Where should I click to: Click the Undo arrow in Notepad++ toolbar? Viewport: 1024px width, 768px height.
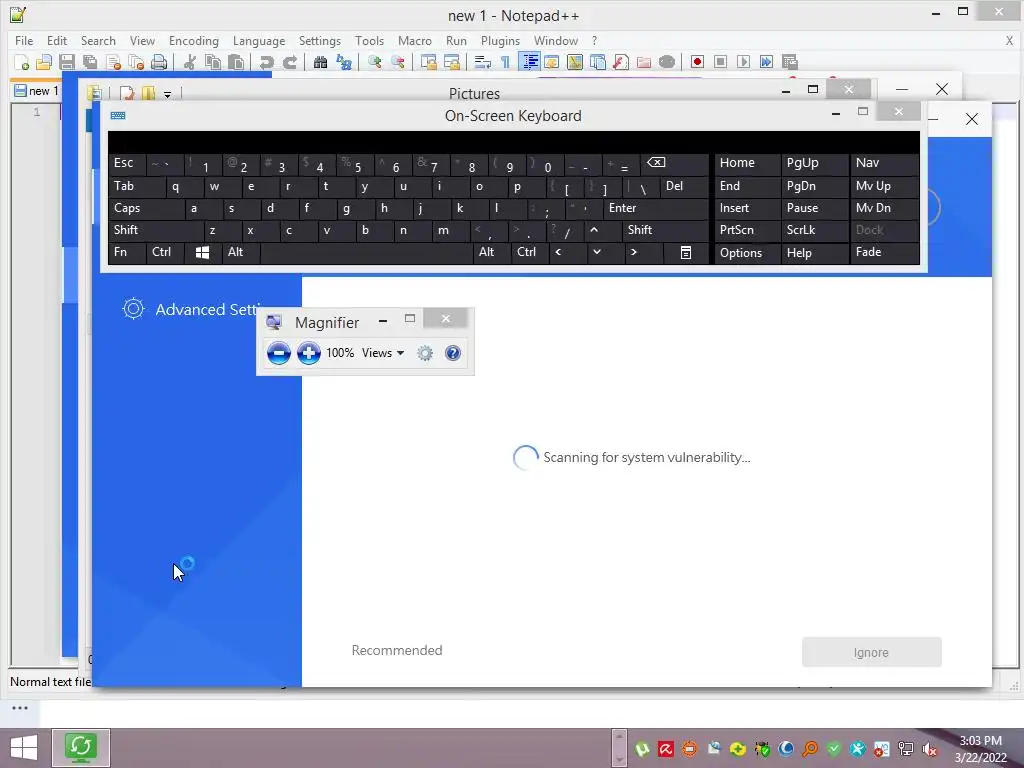(266, 62)
